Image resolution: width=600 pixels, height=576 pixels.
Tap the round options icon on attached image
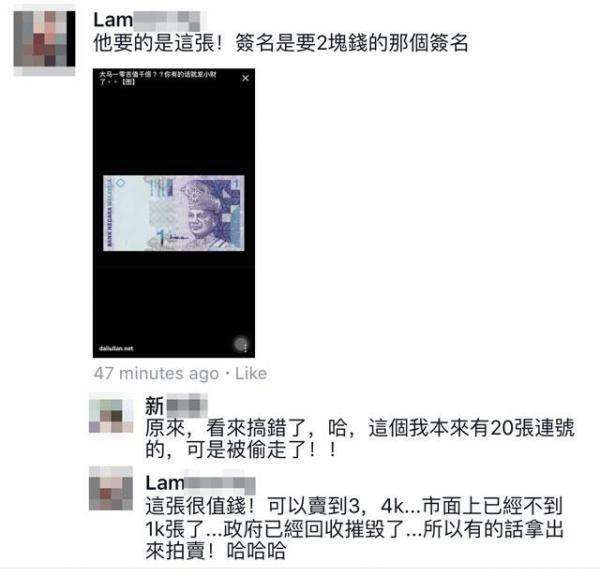pos(241,344)
